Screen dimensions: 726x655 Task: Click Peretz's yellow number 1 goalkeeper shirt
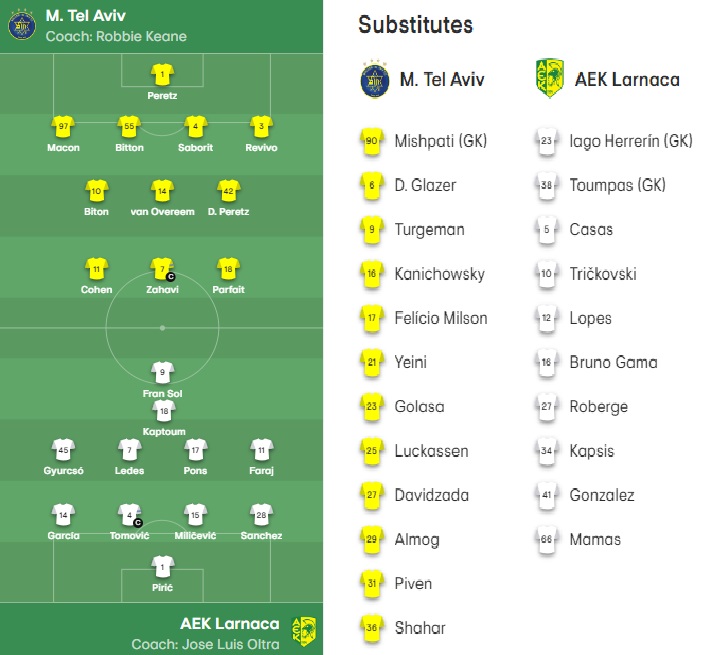pos(162,75)
